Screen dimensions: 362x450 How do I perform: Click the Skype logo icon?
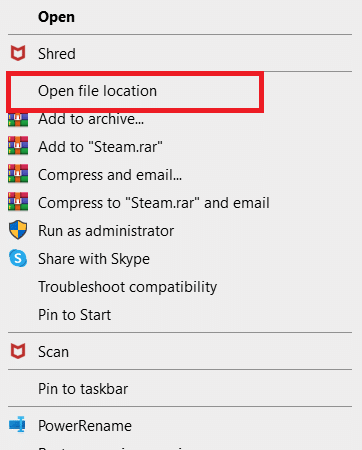18,258
